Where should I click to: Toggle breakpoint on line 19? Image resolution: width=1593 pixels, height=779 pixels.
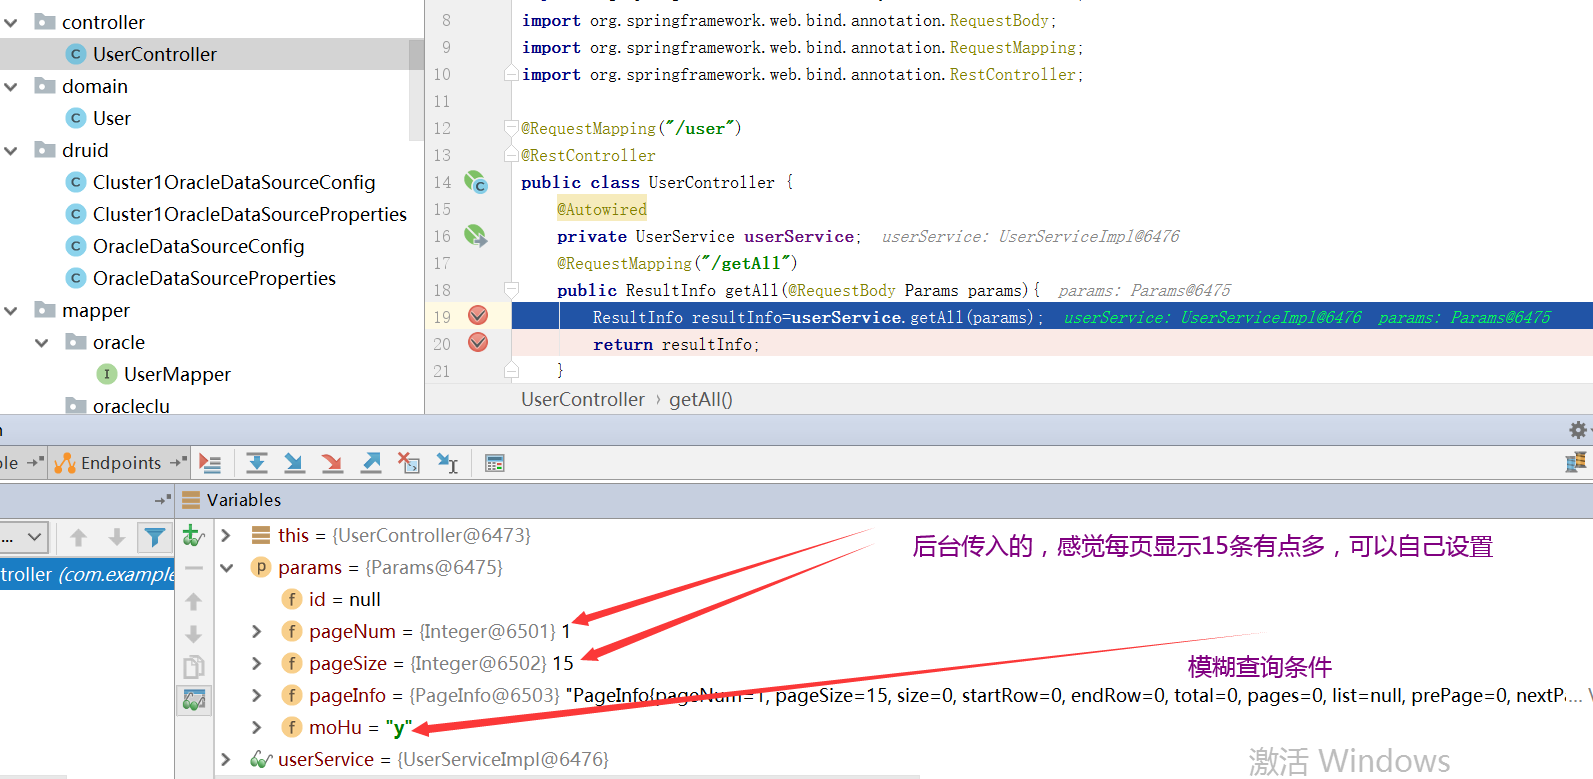coord(478,316)
